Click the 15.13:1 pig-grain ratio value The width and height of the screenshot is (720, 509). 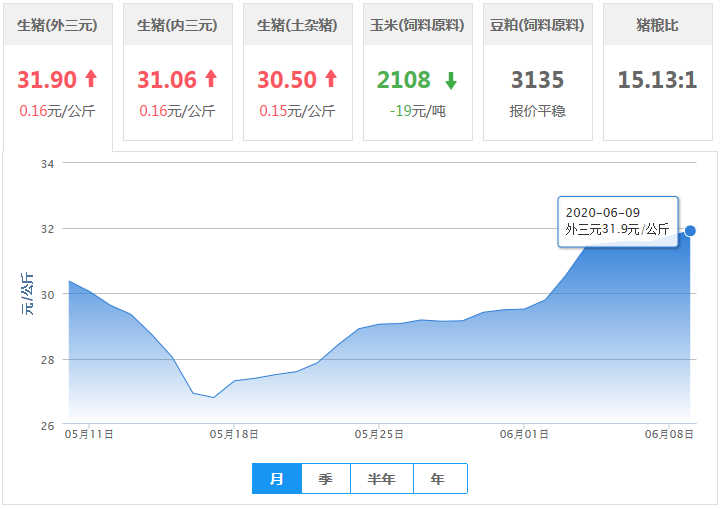pyautogui.click(x=657, y=80)
